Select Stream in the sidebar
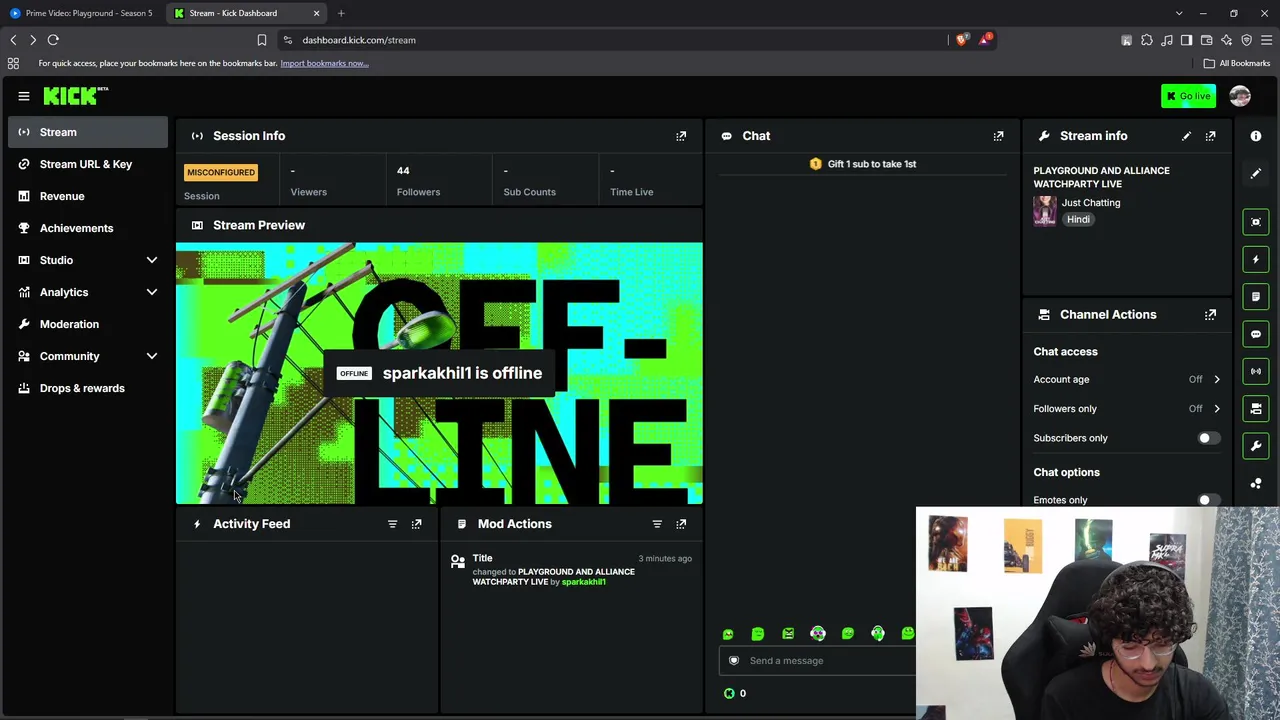 pos(88,132)
